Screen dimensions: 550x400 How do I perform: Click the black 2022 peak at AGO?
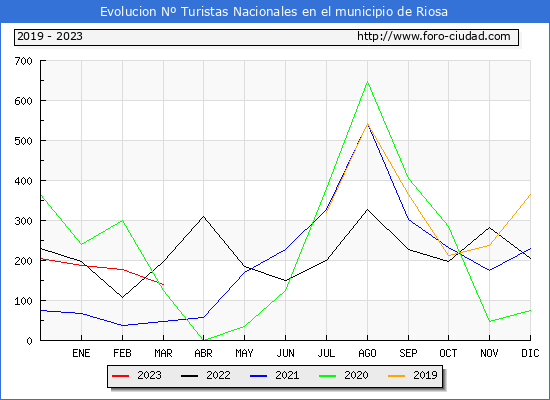point(367,209)
